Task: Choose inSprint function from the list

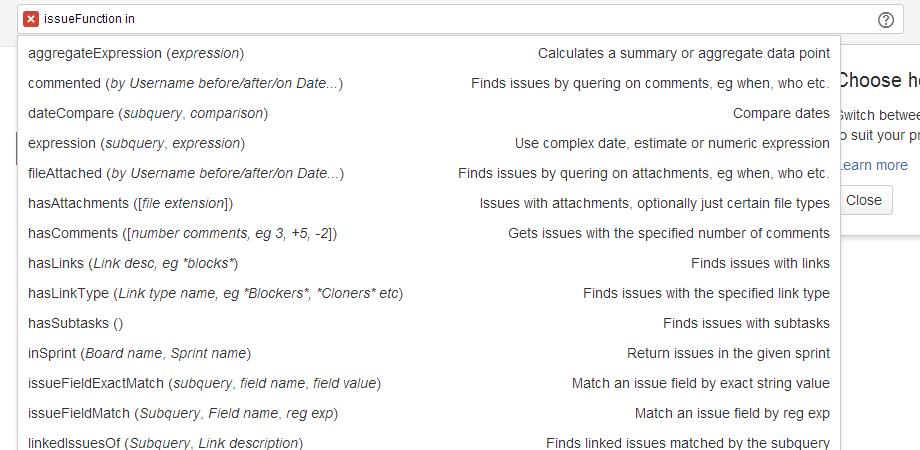Action: pyautogui.click(x=429, y=353)
